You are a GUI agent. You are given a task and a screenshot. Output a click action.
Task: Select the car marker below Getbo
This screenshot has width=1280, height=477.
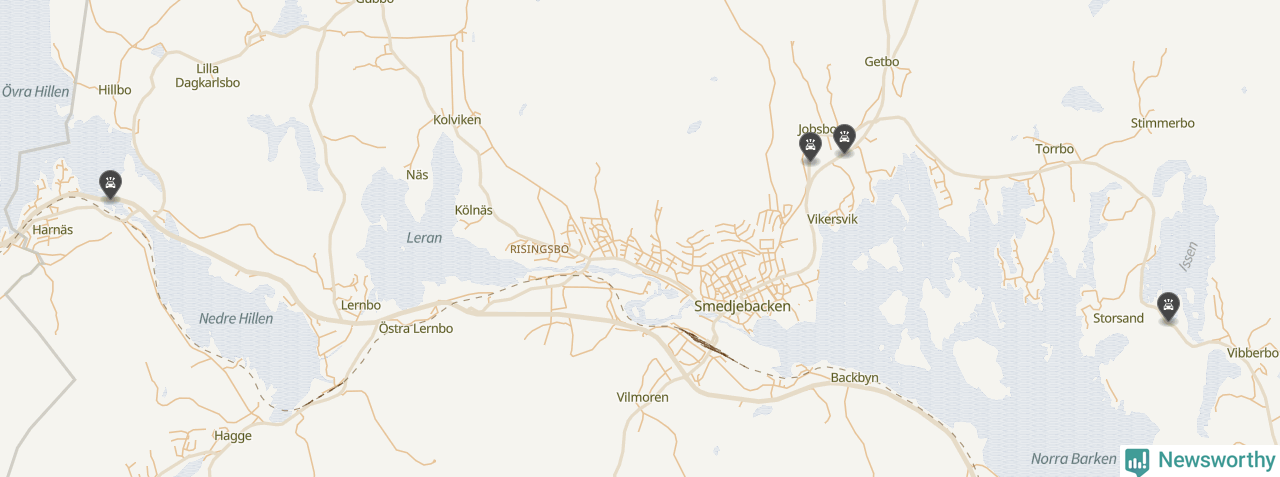tap(845, 138)
